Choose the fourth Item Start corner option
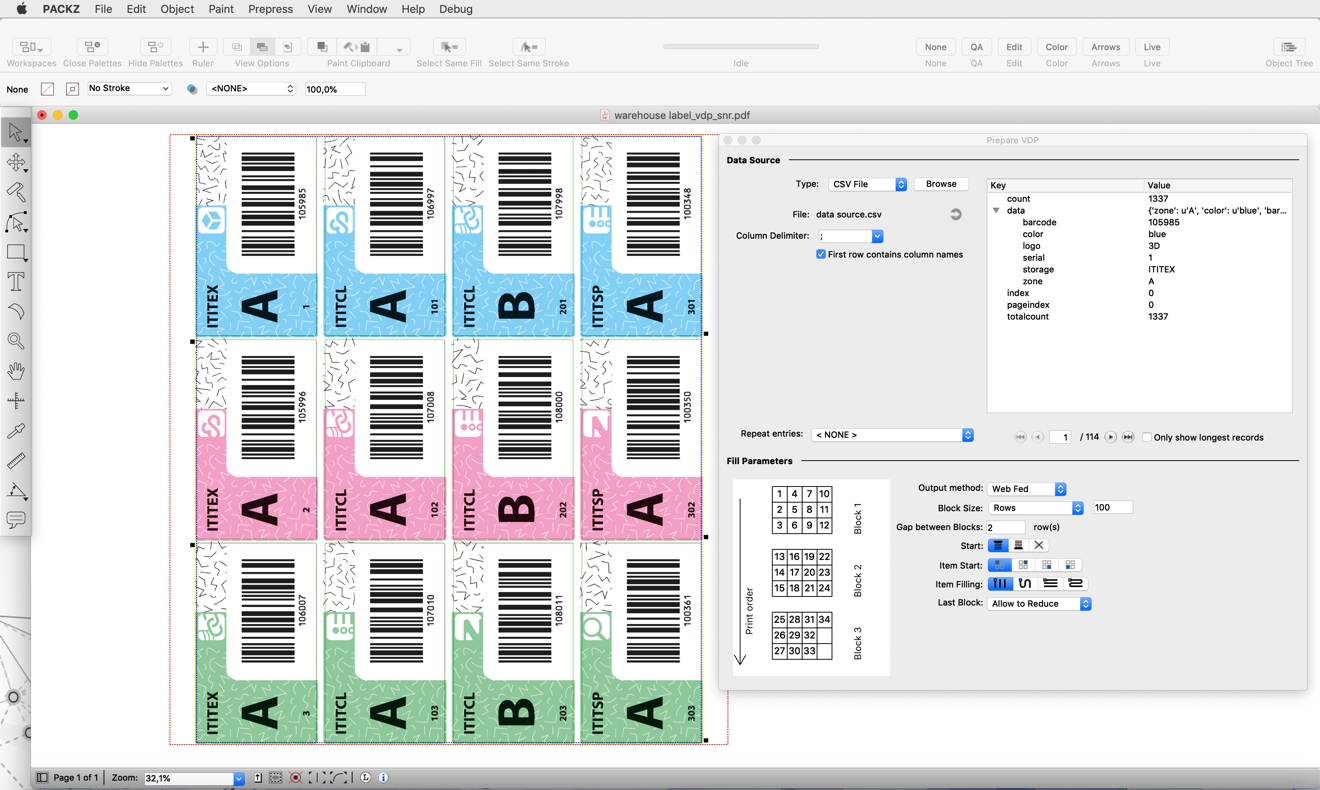The image size is (1320, 790). point(1070,565)
